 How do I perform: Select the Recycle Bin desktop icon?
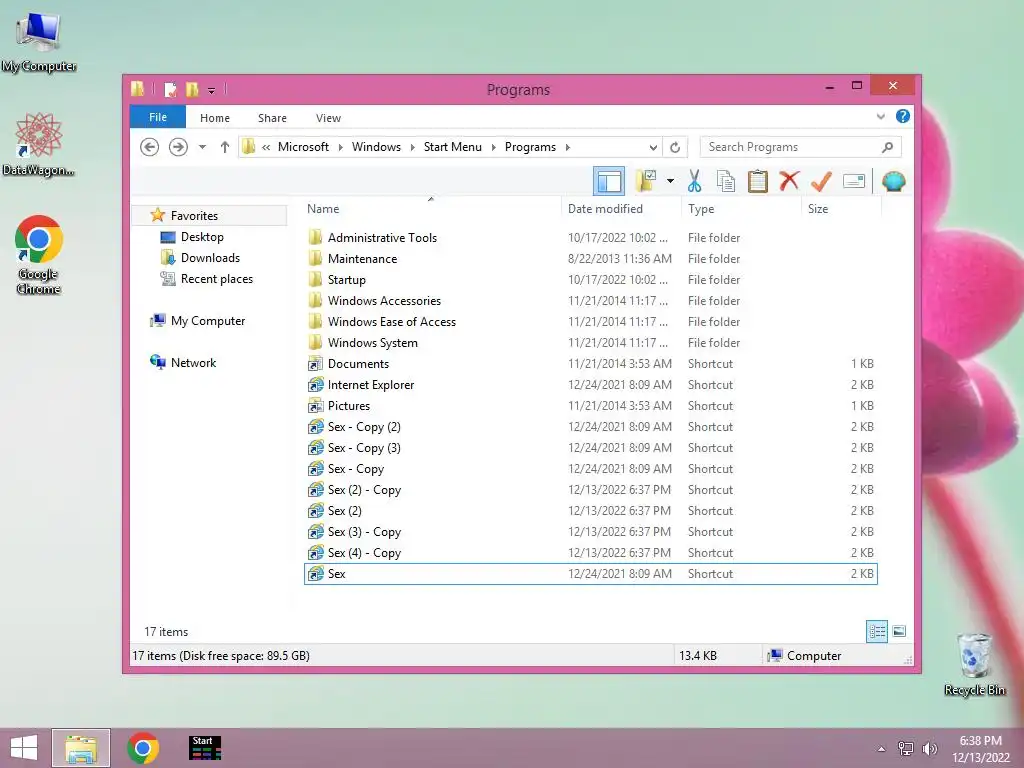click(x=974, y=664)
